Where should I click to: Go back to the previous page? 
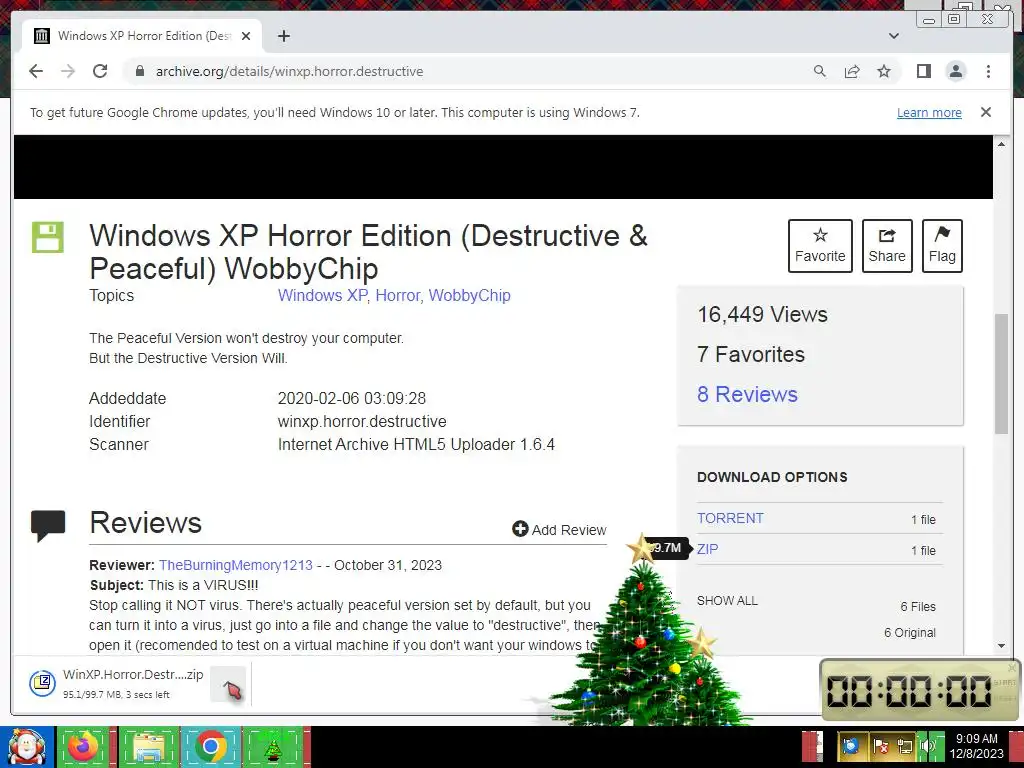pyautogui.click(x=36, y=71)
